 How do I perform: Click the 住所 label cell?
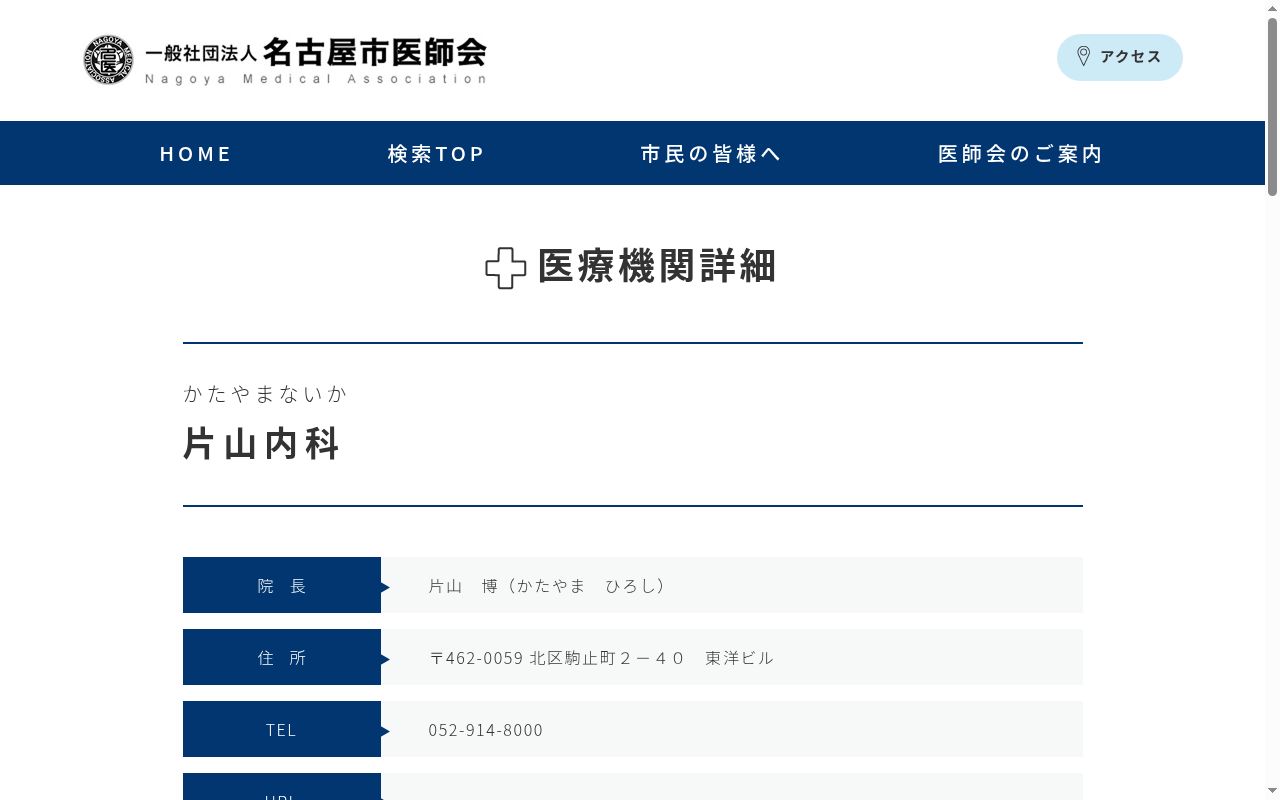tap(282, 657)
